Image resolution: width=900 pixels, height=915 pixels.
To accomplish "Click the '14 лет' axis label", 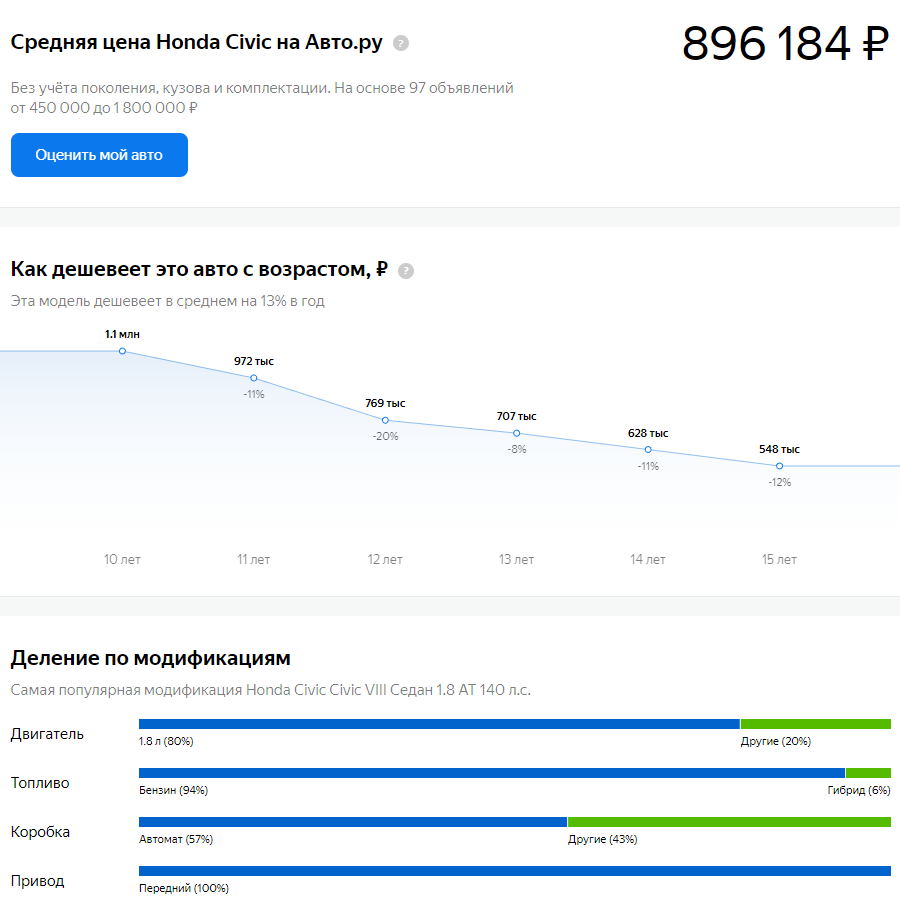I will click(648, 560).
